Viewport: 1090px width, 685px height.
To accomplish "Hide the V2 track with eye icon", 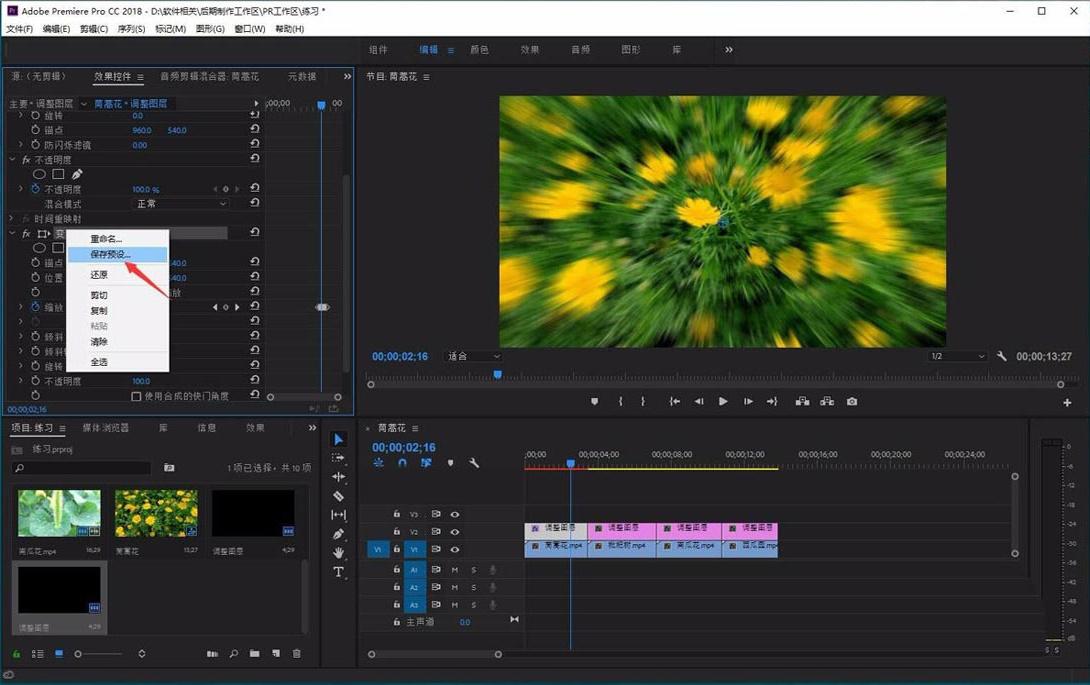I will (x=454, y=532).
